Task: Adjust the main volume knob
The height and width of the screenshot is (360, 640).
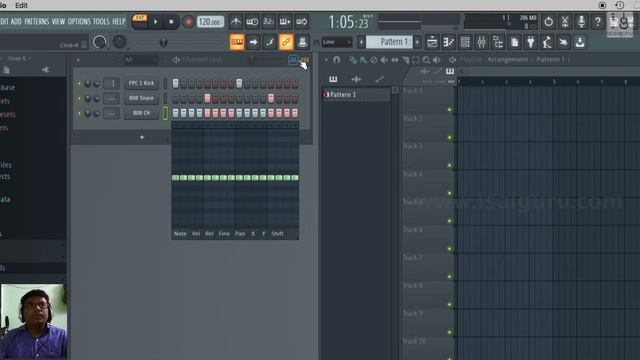Action: [100, 42]
